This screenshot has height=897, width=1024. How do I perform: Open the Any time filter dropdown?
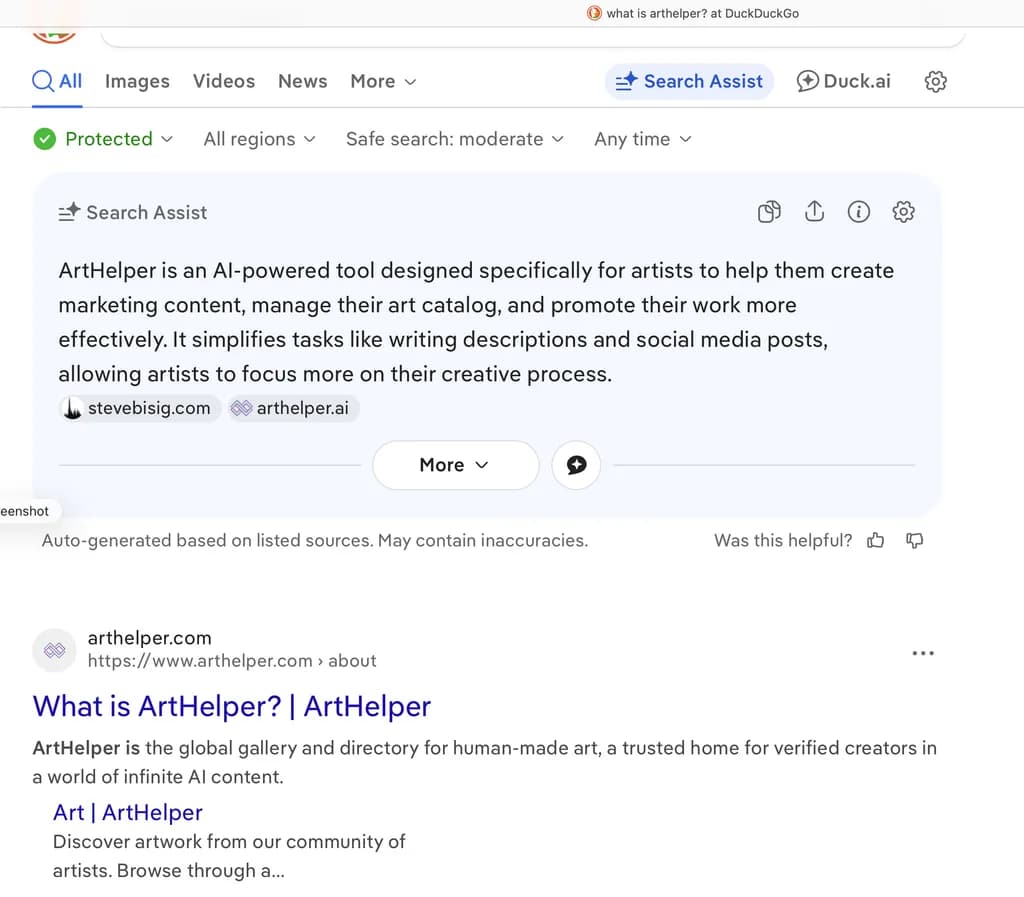click(x=642, y=139)
